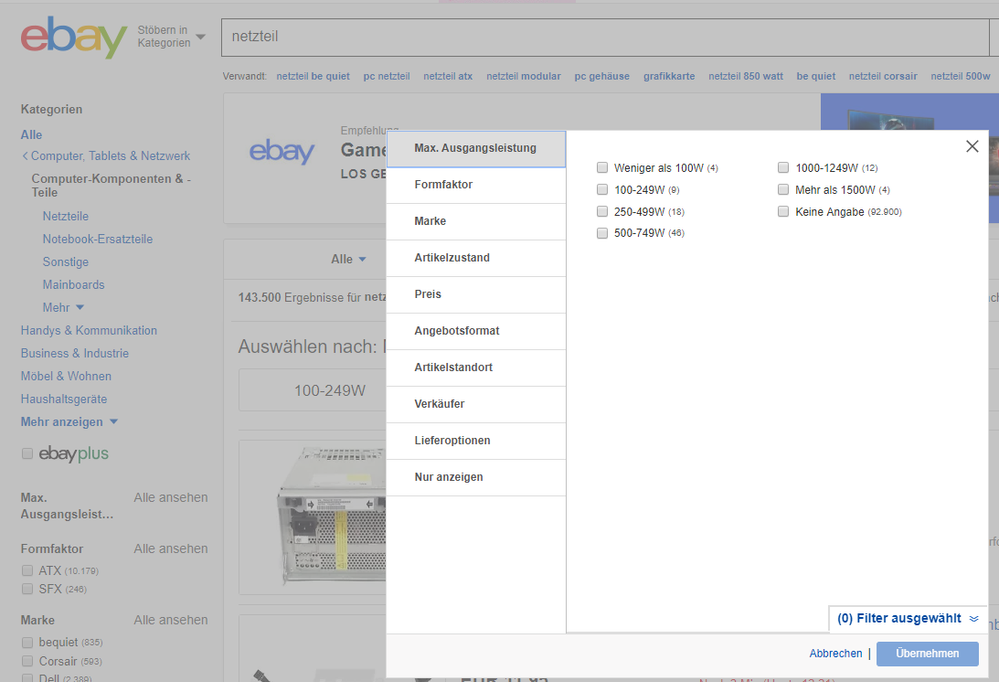Image resolution: width=999 pixels, height=682 pixels.
Task: Open related search netzteil be quiet
Action: tap(313, 76)
